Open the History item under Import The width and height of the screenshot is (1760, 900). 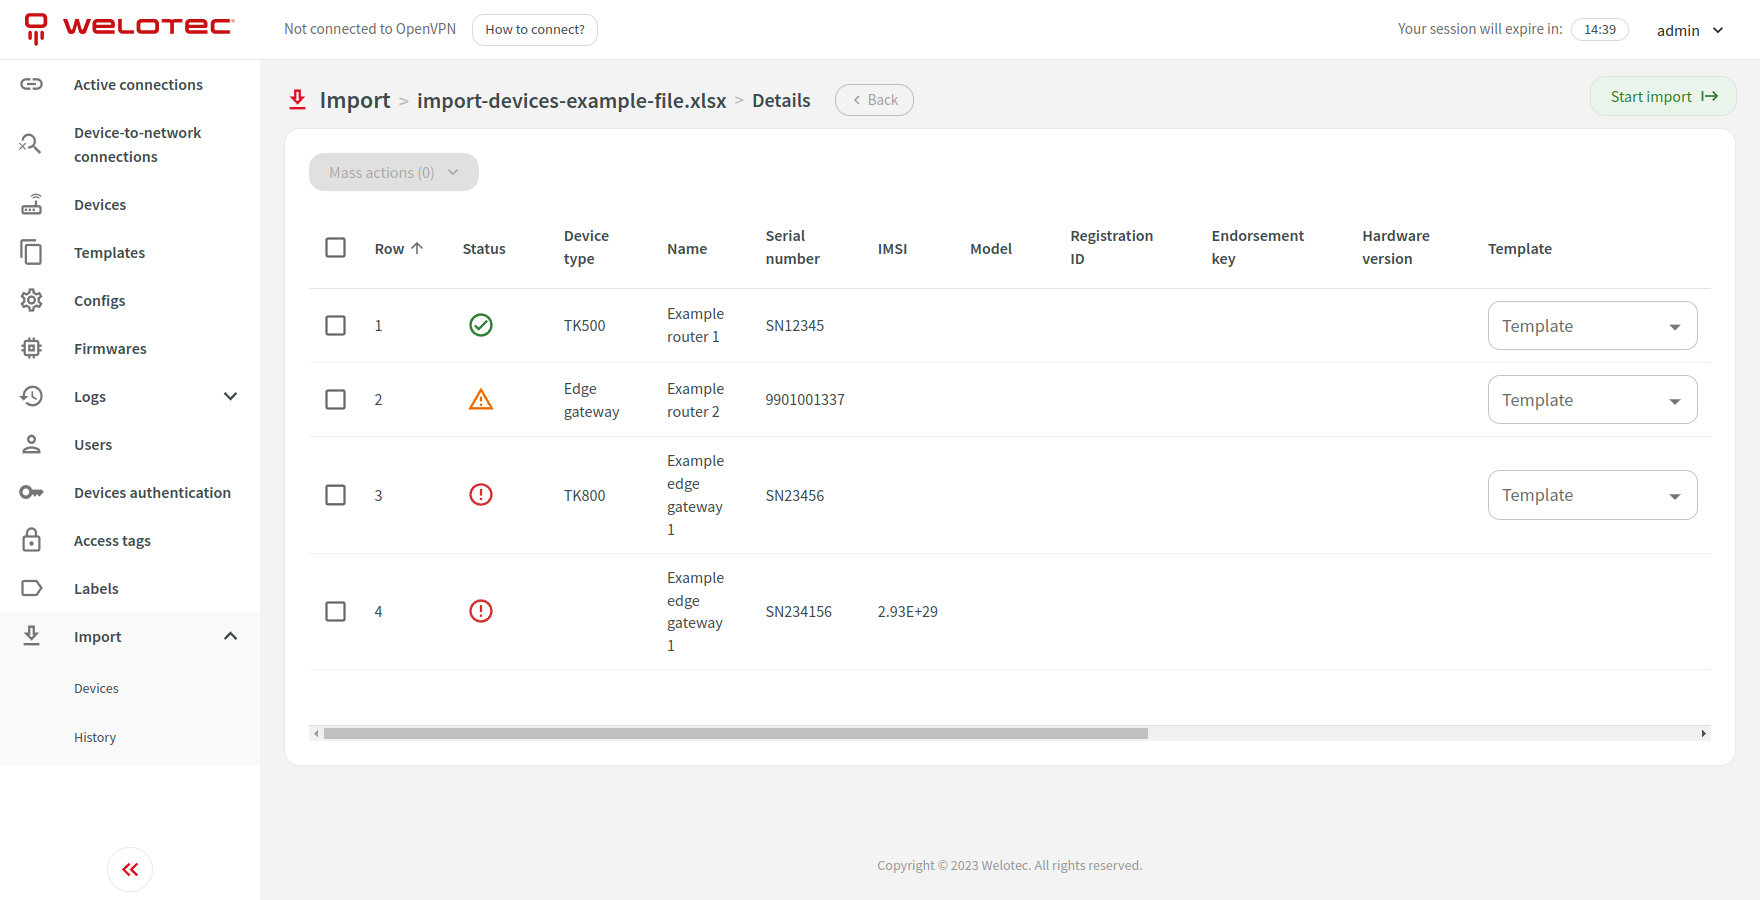tap(95, 738)
